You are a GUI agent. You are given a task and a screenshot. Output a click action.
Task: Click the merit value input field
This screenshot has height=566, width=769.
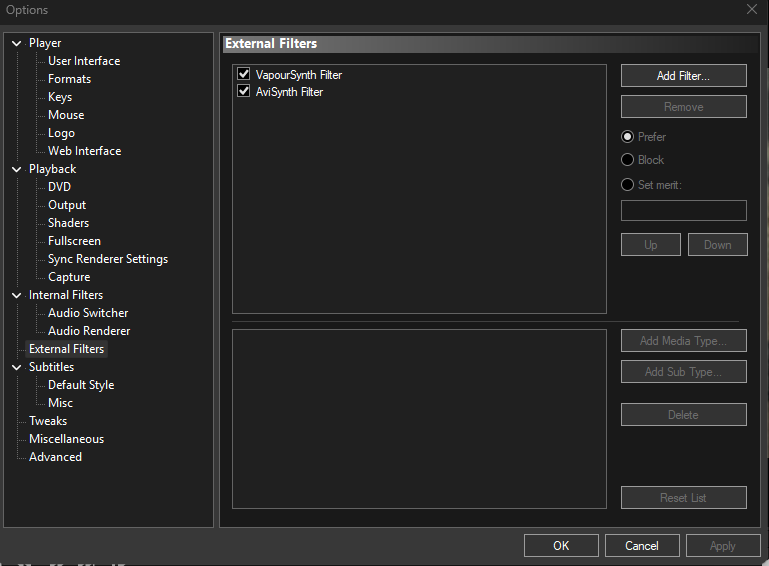point(683,210)
